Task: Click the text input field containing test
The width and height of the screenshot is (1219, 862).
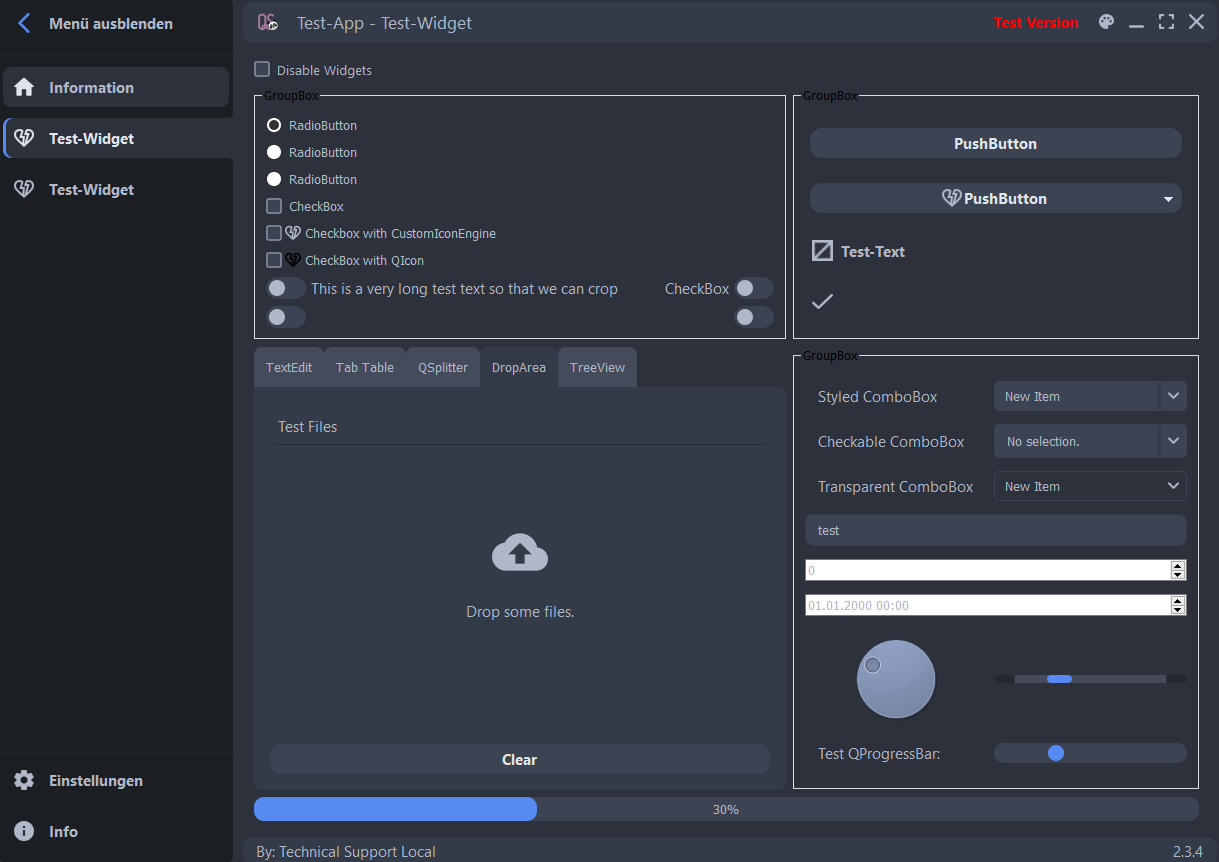Action: [x=995, y=530]
